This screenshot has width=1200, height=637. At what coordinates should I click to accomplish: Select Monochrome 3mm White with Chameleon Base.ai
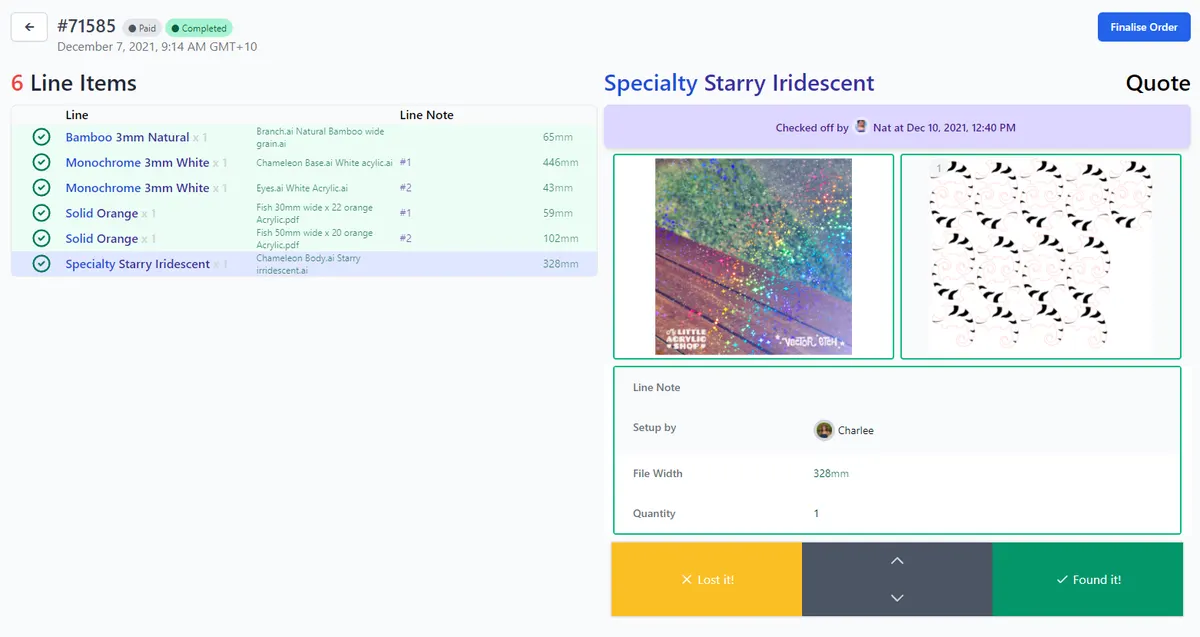point(137,162)
